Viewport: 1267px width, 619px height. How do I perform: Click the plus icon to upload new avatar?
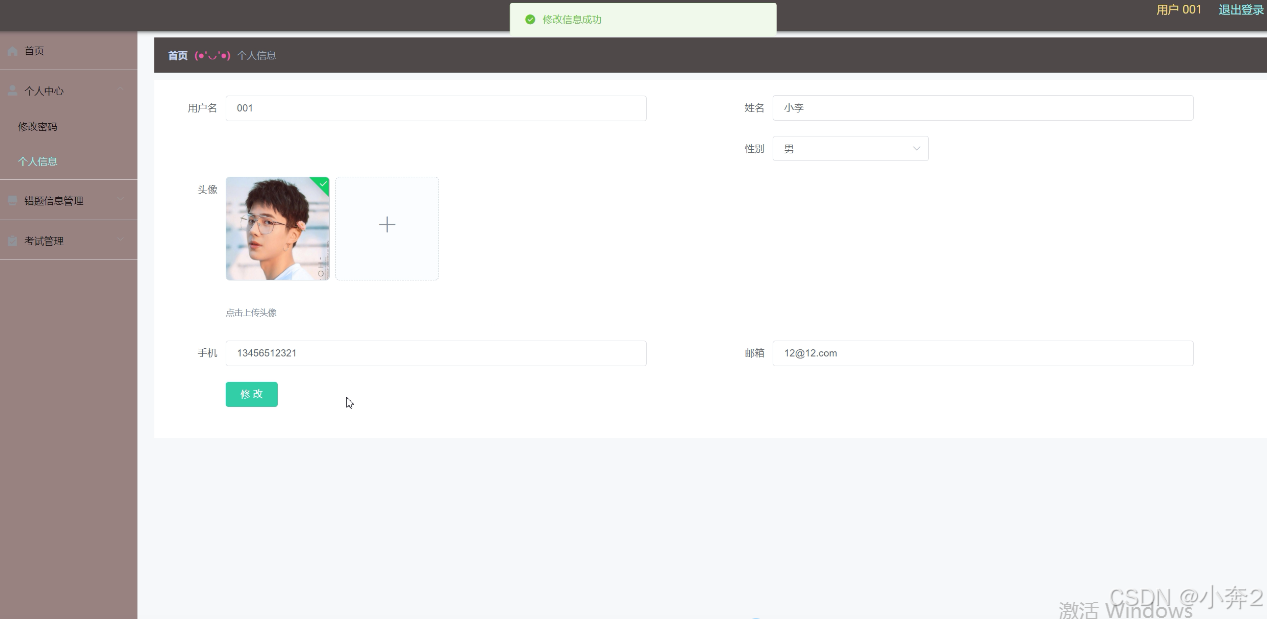click(387, 225)
